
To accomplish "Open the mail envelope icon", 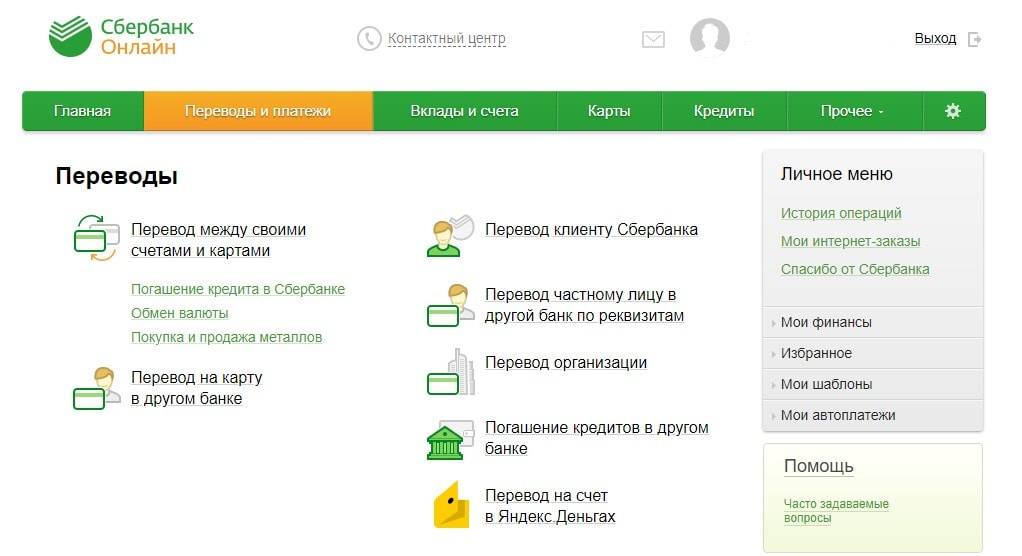I will click(653, 40).
